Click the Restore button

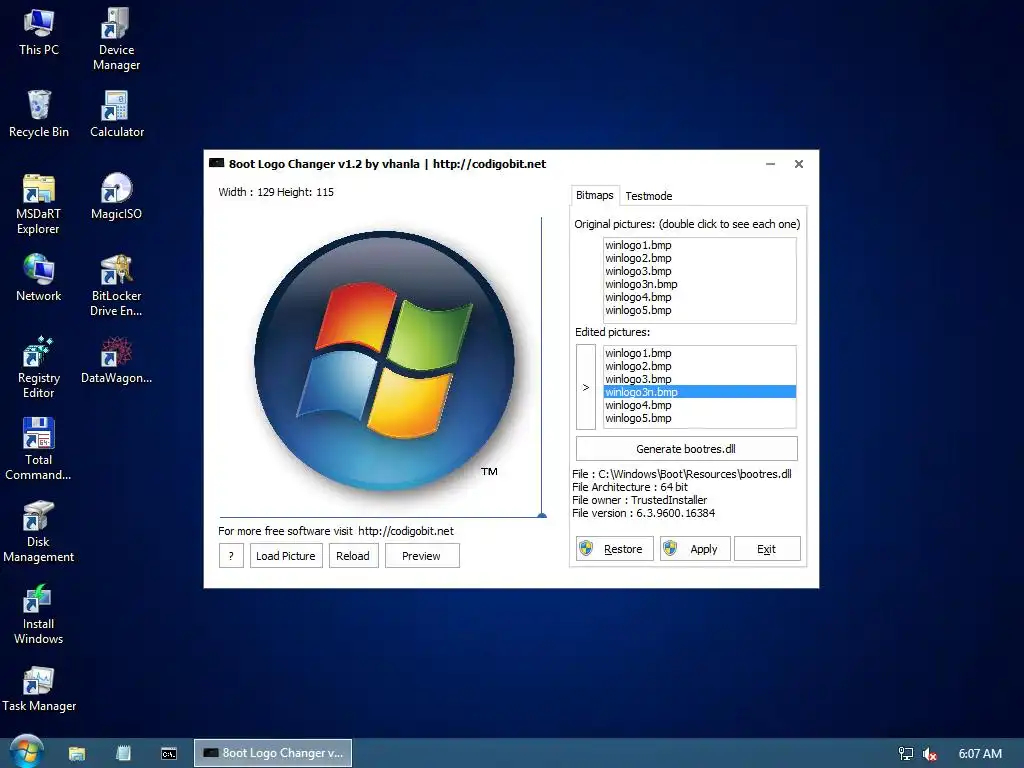coord(615,549)
